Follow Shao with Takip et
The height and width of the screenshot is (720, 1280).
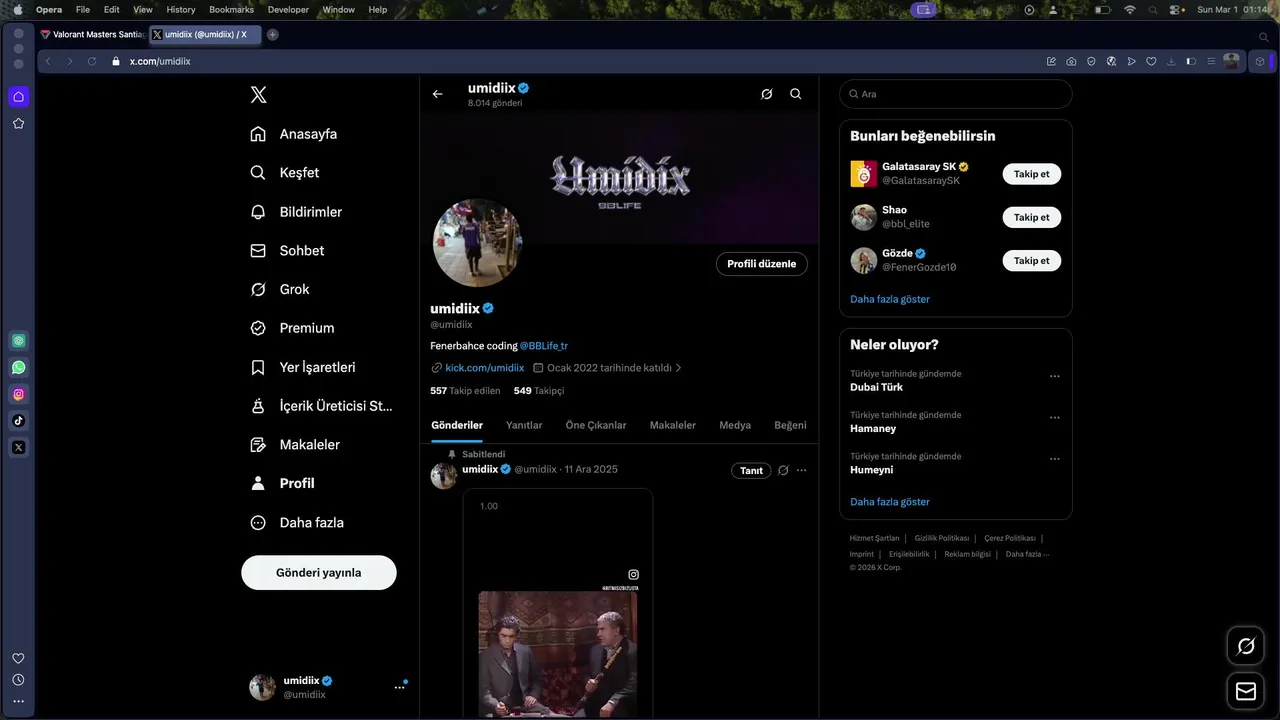point(1031,217)
